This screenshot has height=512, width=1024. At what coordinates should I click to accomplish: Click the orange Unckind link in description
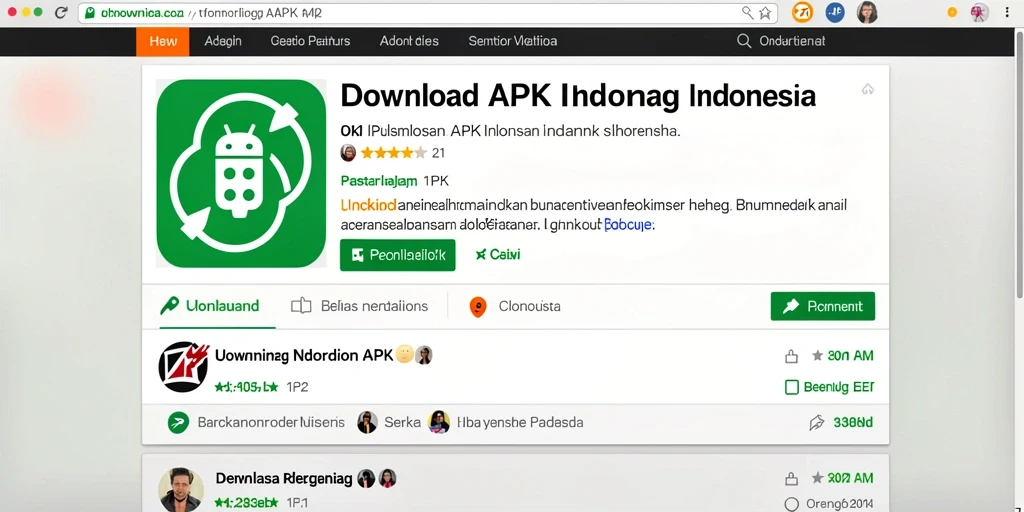pyautogui.click(x=368, y=206)
